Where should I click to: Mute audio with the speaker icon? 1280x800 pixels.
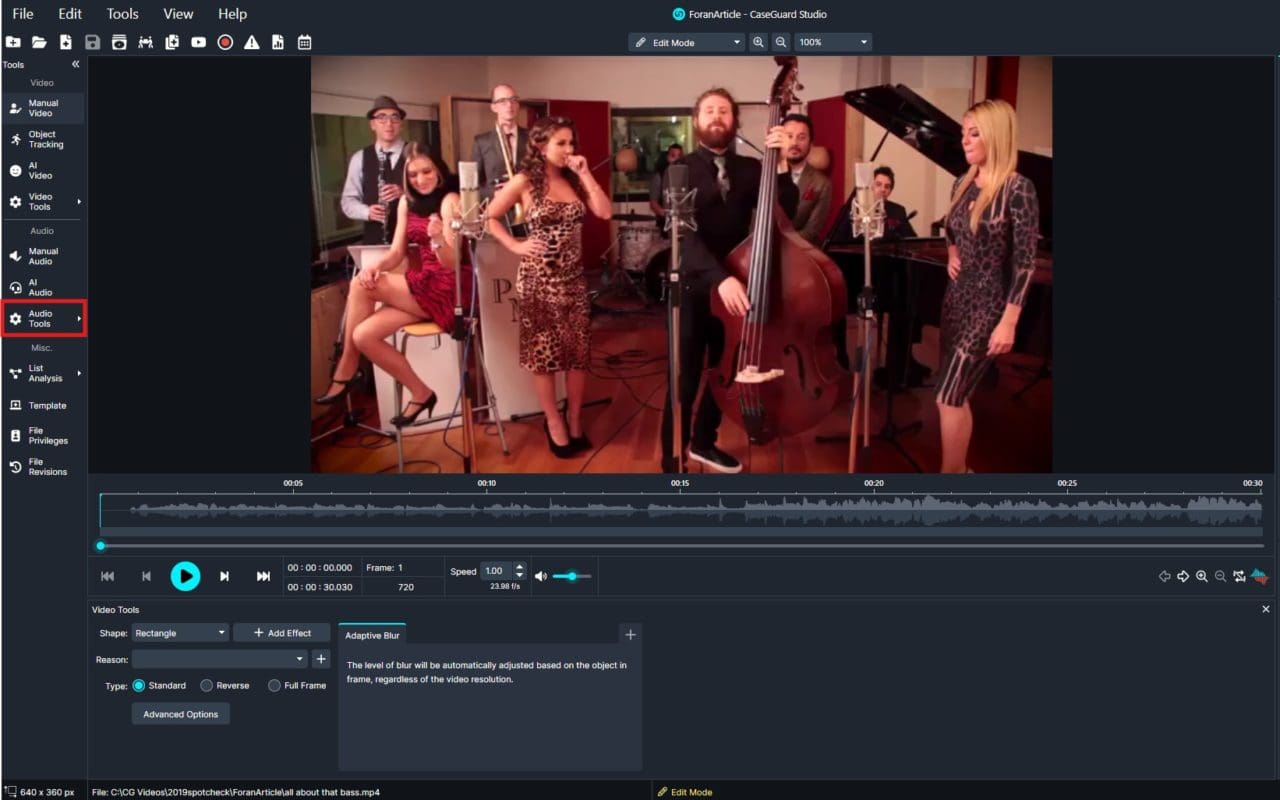(x=541, y=576)
